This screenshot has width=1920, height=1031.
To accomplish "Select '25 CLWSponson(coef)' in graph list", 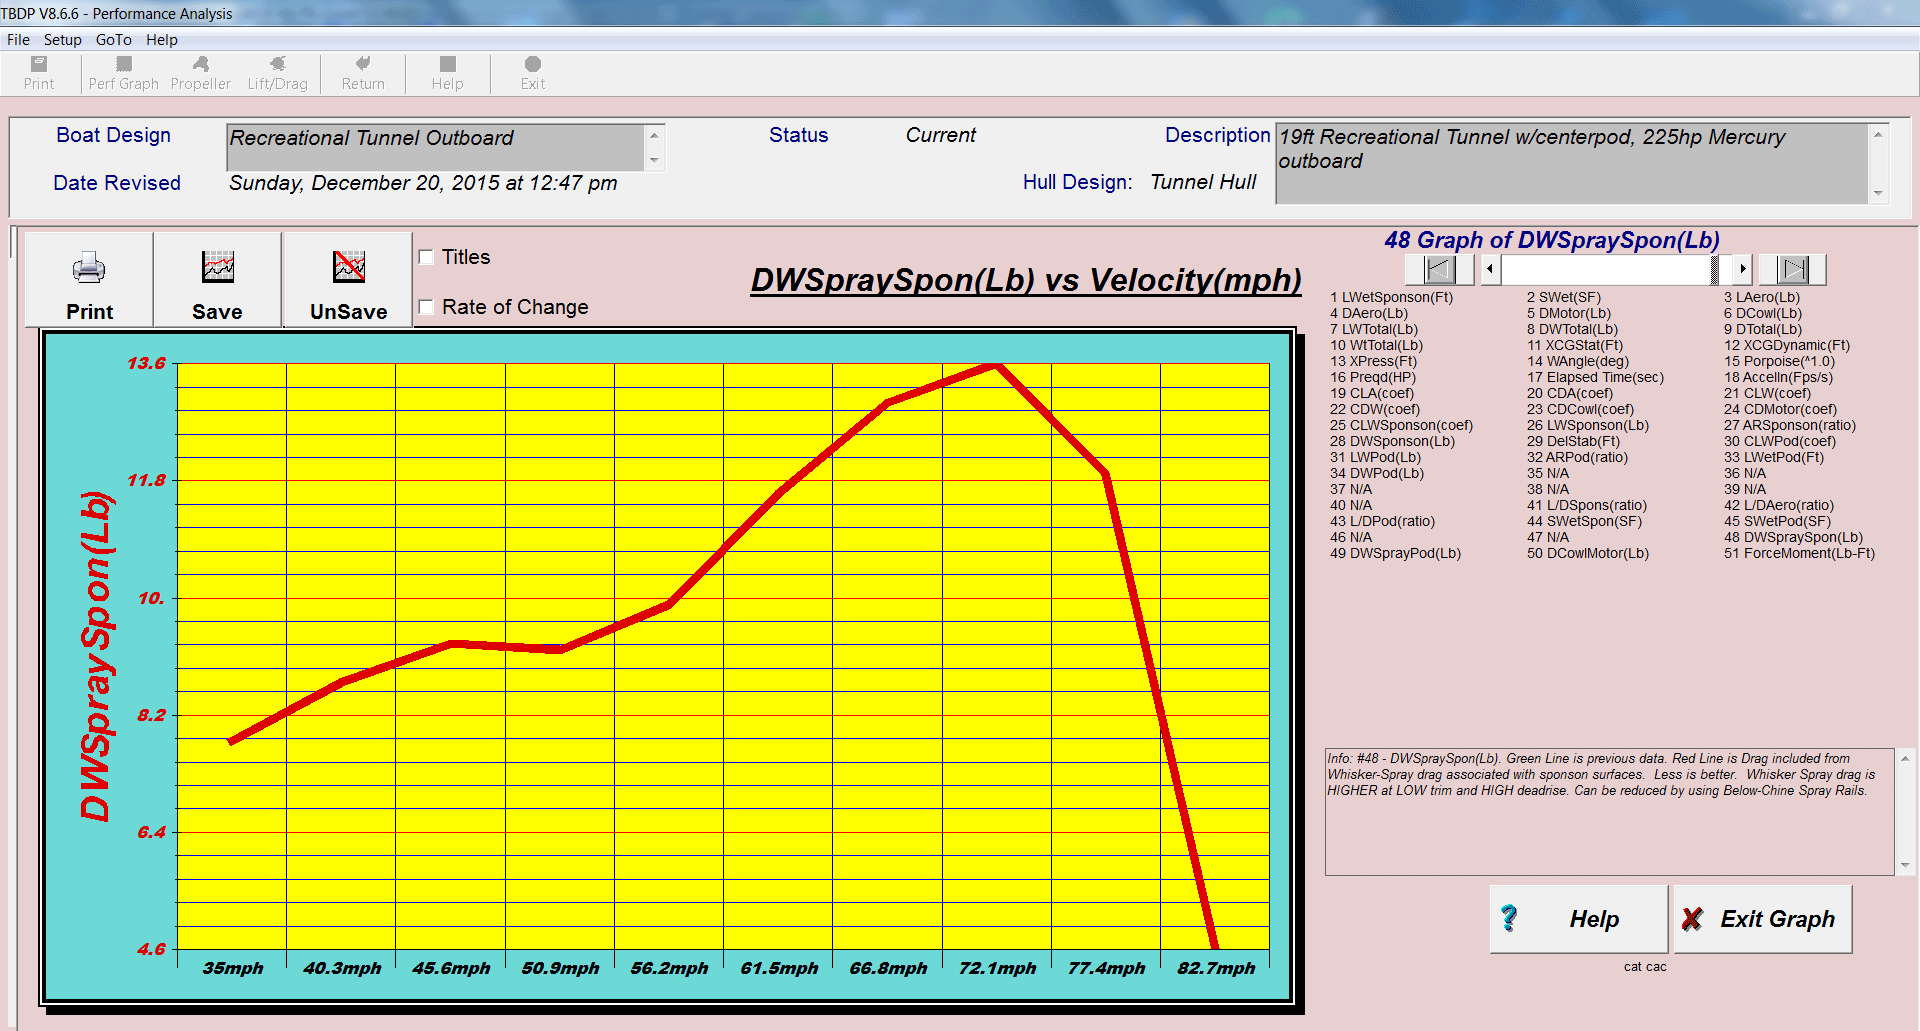I will click(x=1401, y=425).
